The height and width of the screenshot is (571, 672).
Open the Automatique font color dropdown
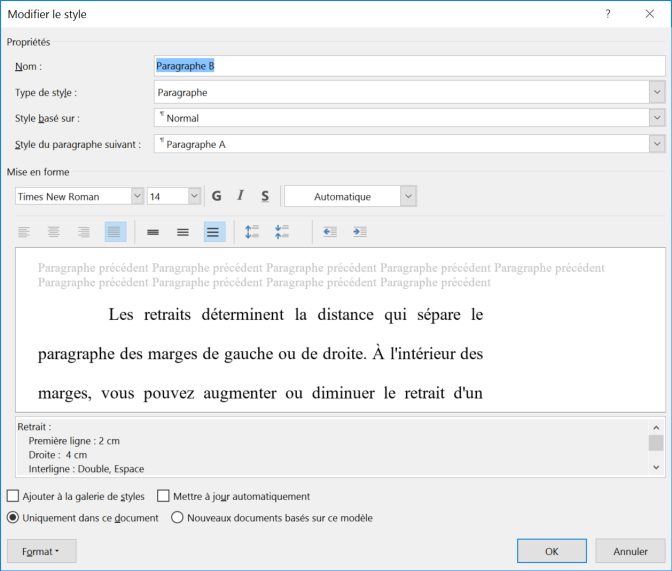click(408, 196)
